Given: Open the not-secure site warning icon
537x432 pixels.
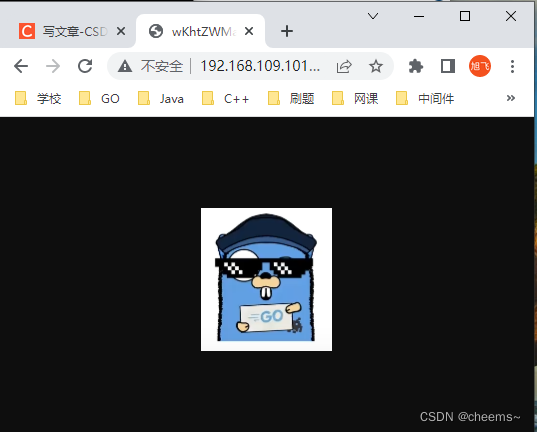Looking at the screenshot, I should 125,66.
